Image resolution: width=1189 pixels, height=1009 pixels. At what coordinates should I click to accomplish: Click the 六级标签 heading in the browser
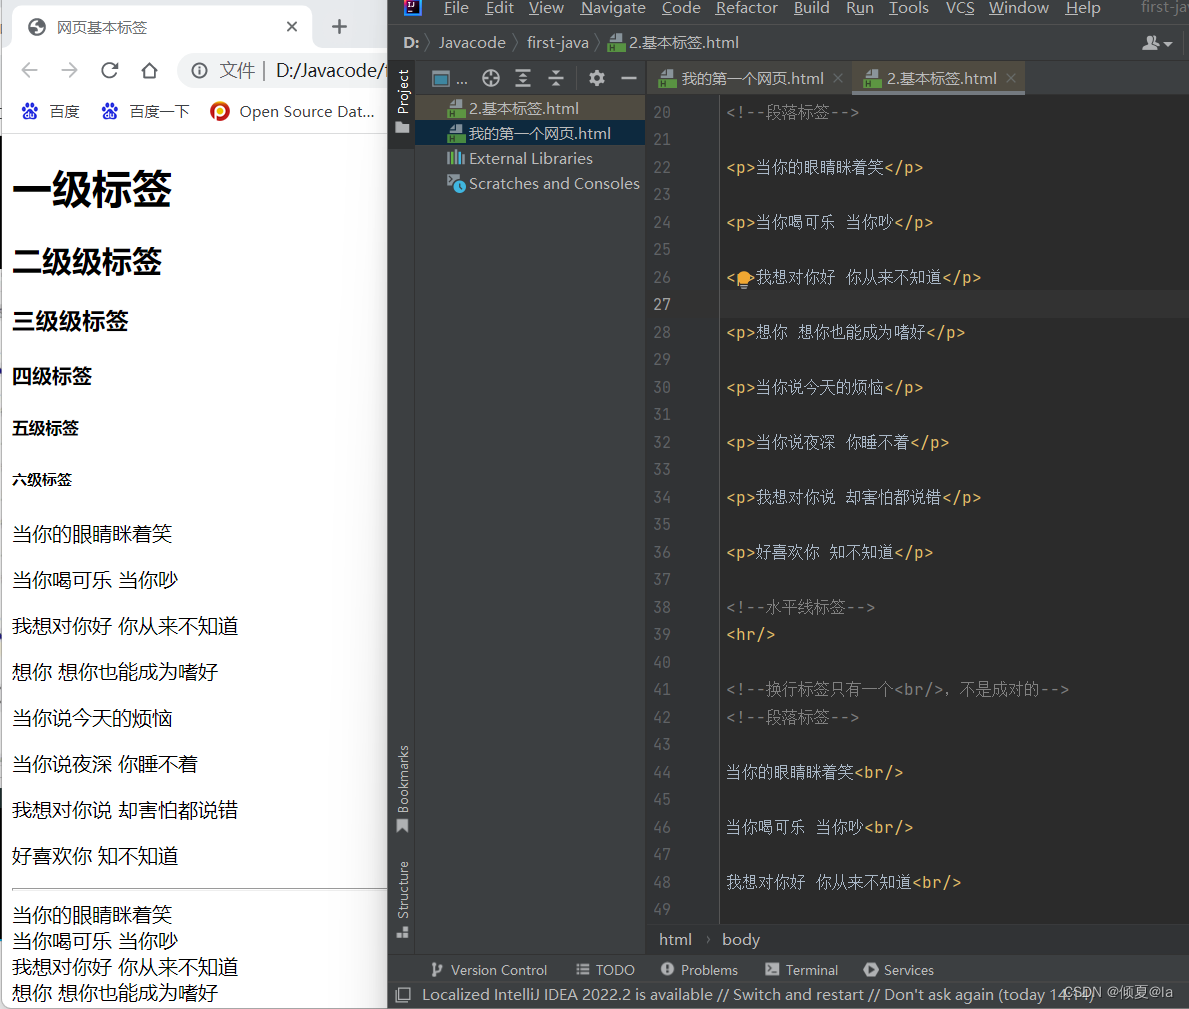[x=42, y=480]
